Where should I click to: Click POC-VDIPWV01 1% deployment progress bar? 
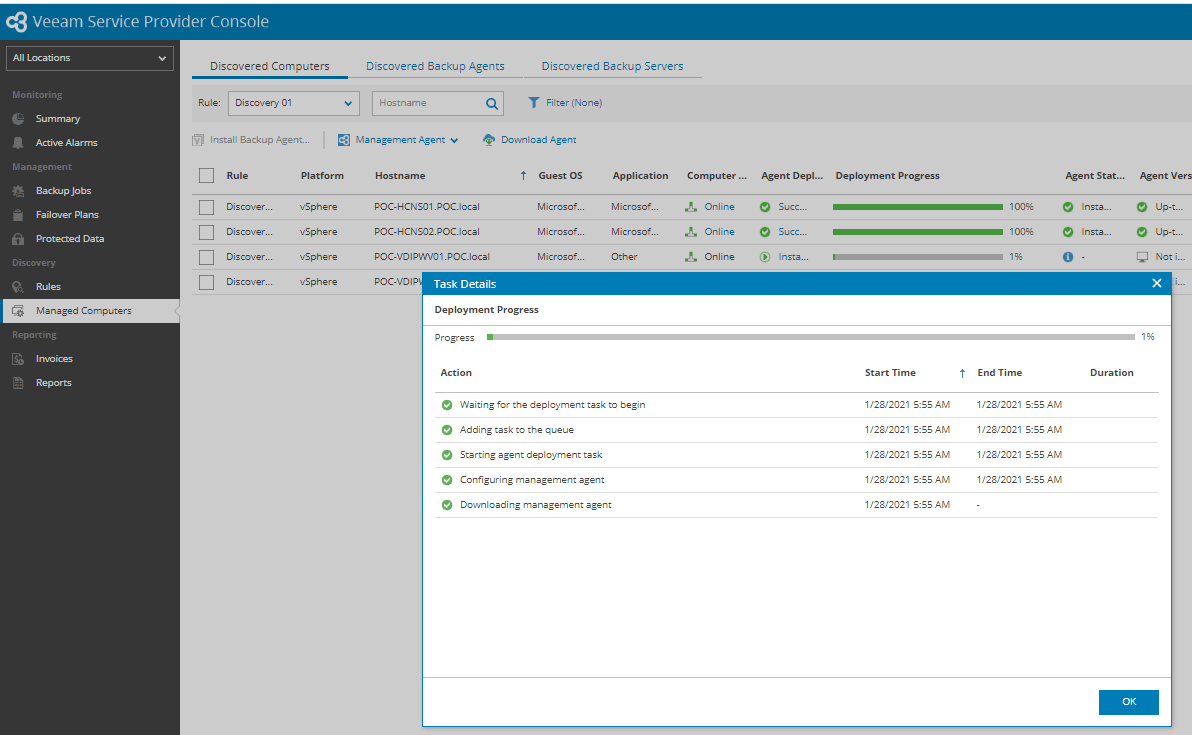[x=918, y=257]
